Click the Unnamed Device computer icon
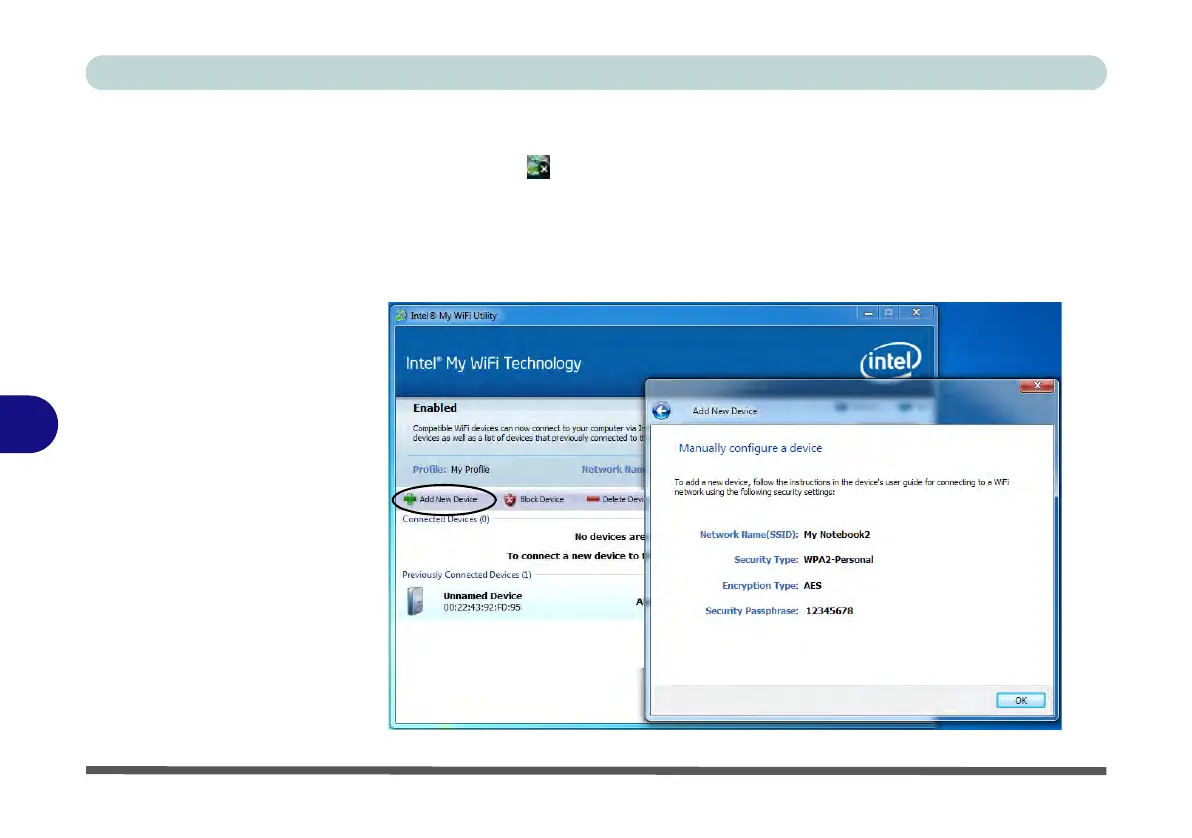This screenshot has height=838, width=1192. pyautogui.click(x=415, y=602)
